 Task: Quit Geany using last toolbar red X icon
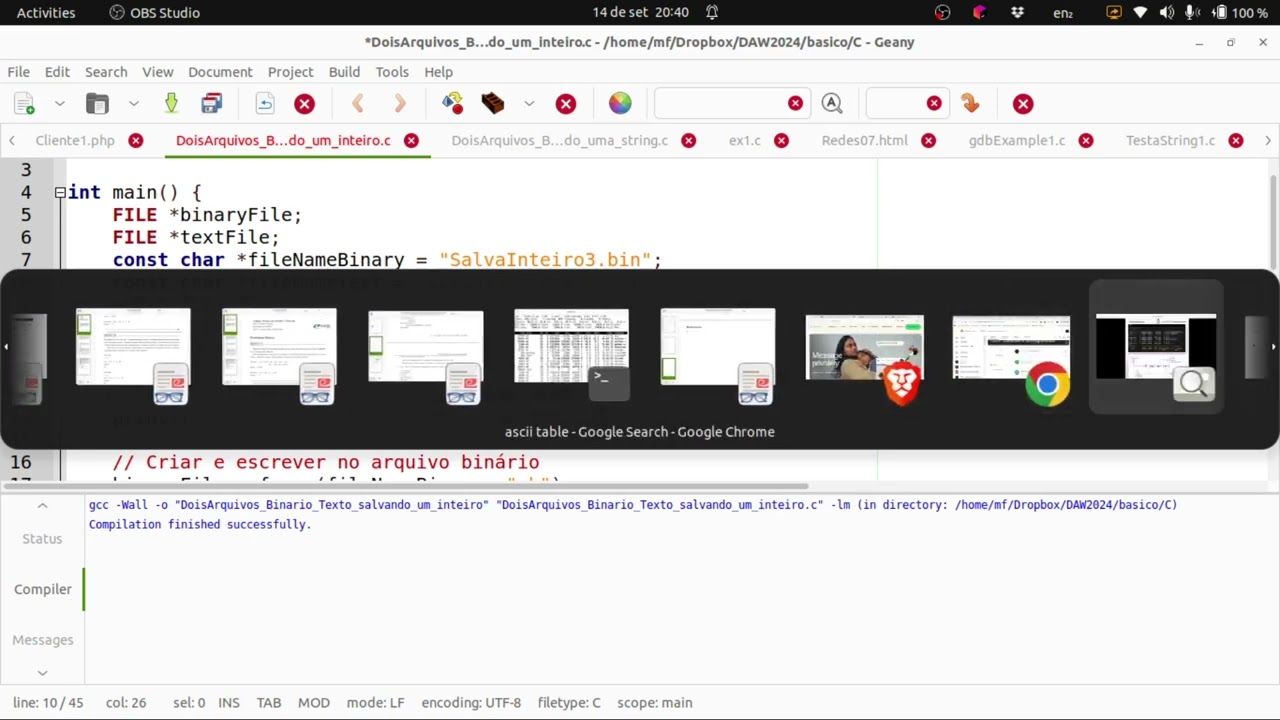click(1023, 104)
